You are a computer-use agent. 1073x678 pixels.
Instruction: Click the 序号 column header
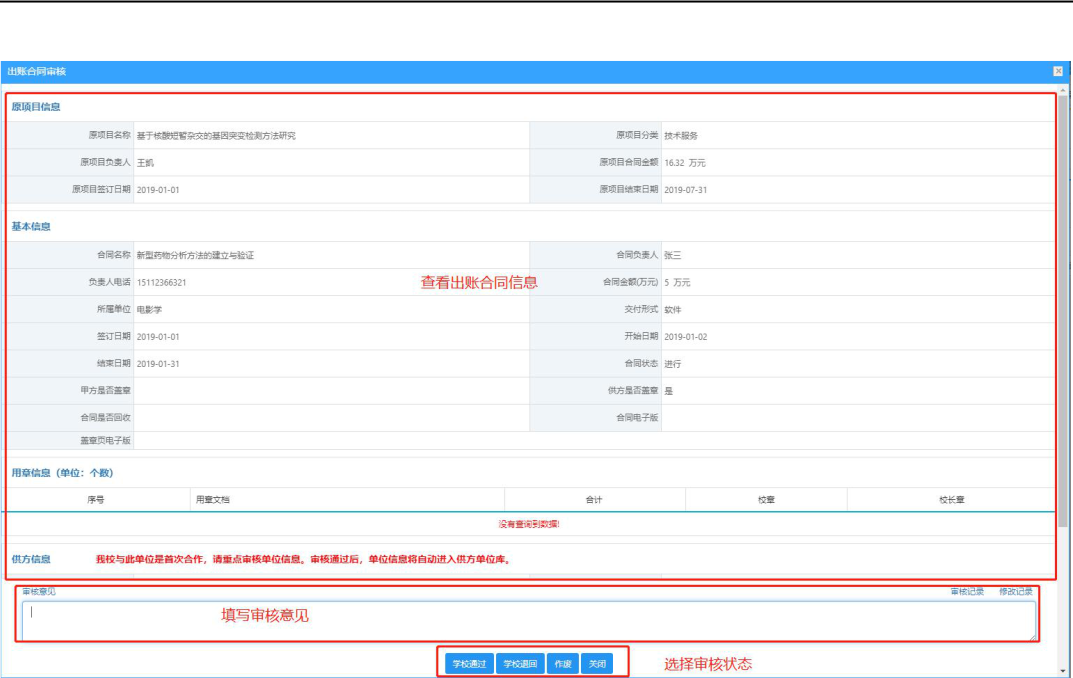click(96, 500)
